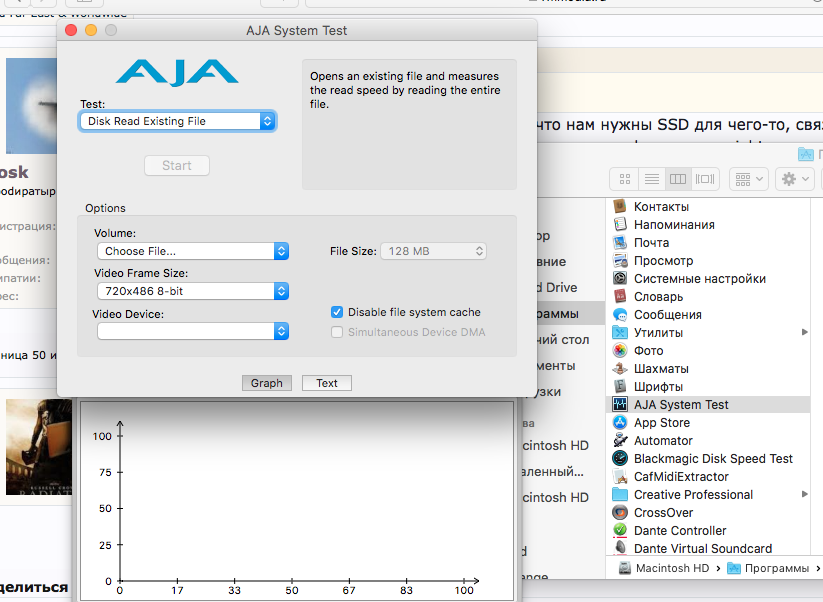Expand the Утилиты folder arrow
This screenshot has width=823, height=602.
coord(804,332)
